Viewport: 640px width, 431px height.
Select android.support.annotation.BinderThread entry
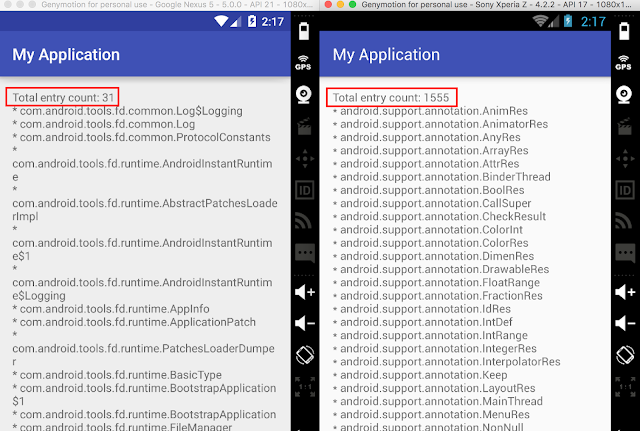point(442,177)
